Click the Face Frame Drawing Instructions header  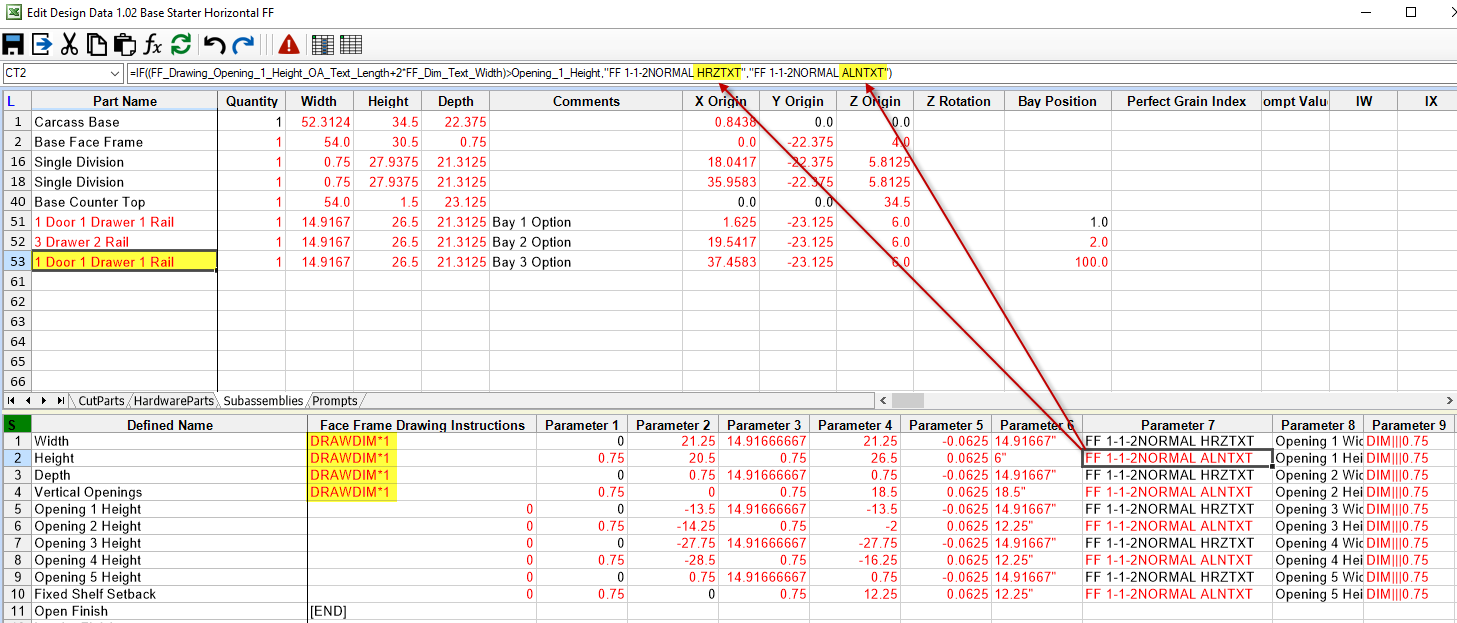tap(422, 425)
